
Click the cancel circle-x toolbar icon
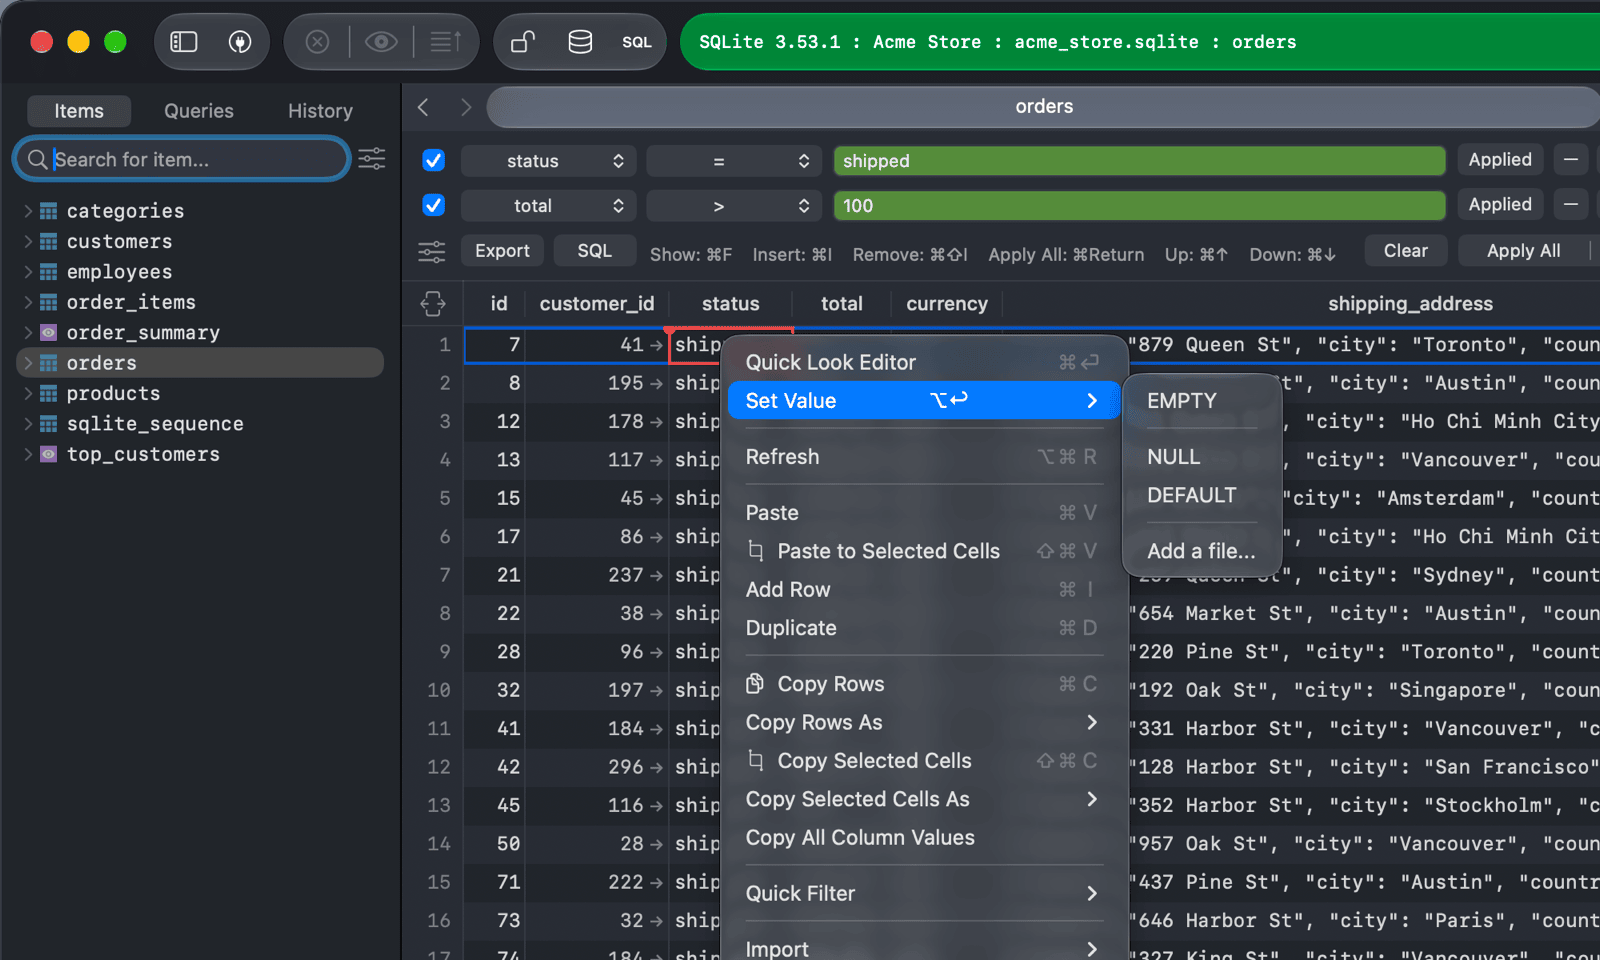pyautogui.click(x=317, y=42)
